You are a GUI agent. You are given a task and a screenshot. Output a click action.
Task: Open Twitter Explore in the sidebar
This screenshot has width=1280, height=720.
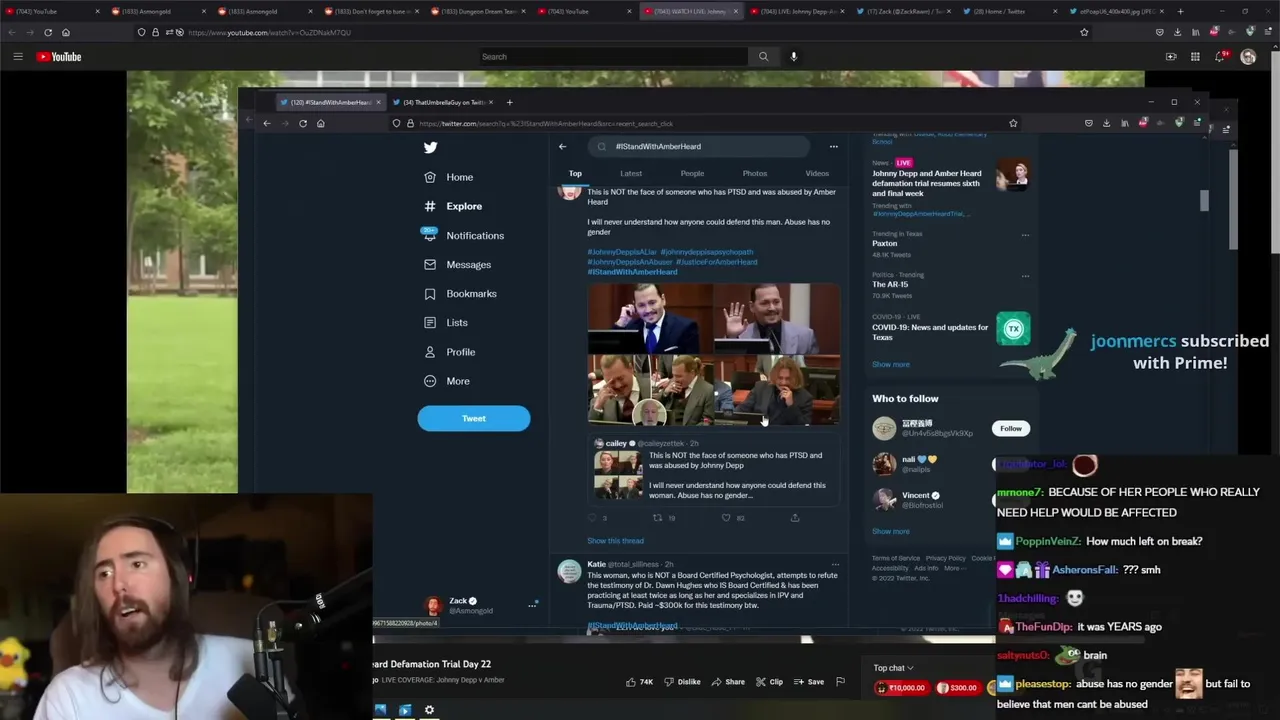click(x=452, y=206)
